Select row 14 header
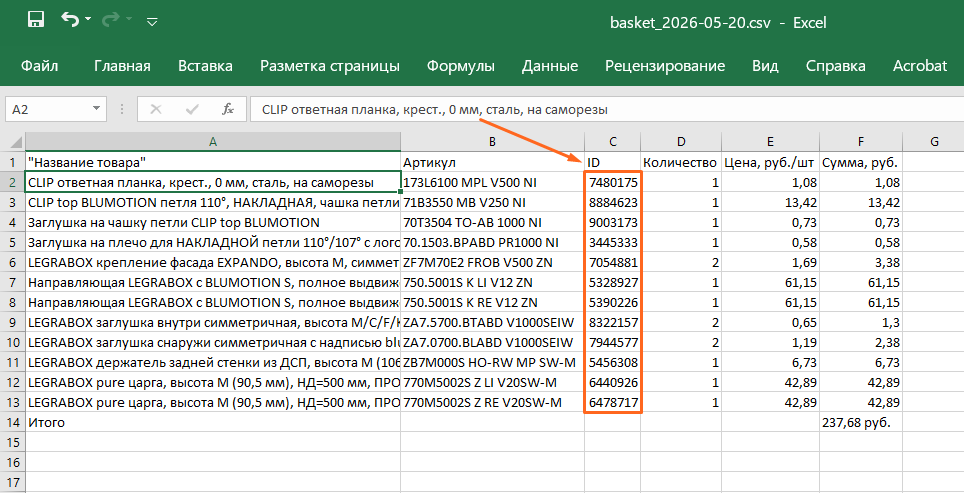The image size is (964, 493). pos(12,422)
